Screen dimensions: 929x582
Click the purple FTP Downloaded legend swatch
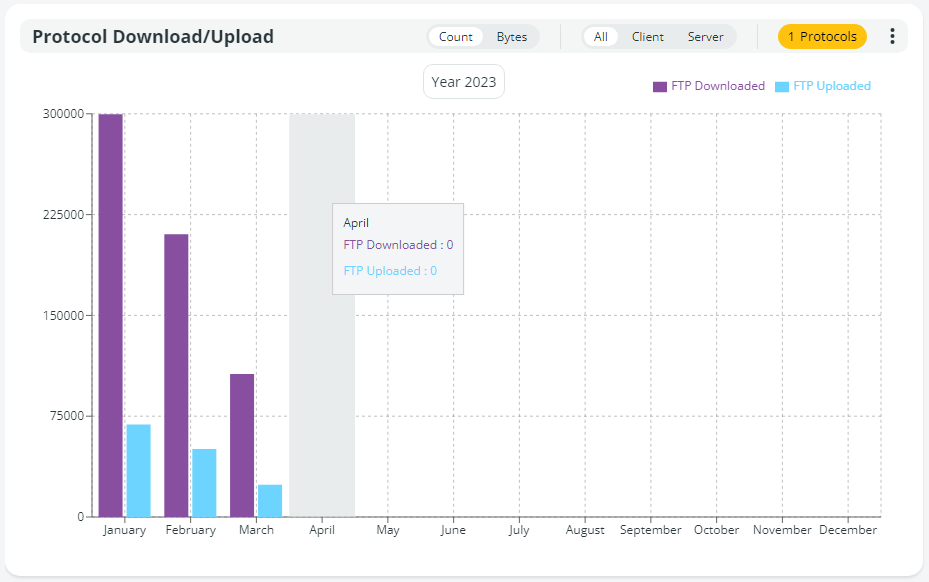pos(660,87)
